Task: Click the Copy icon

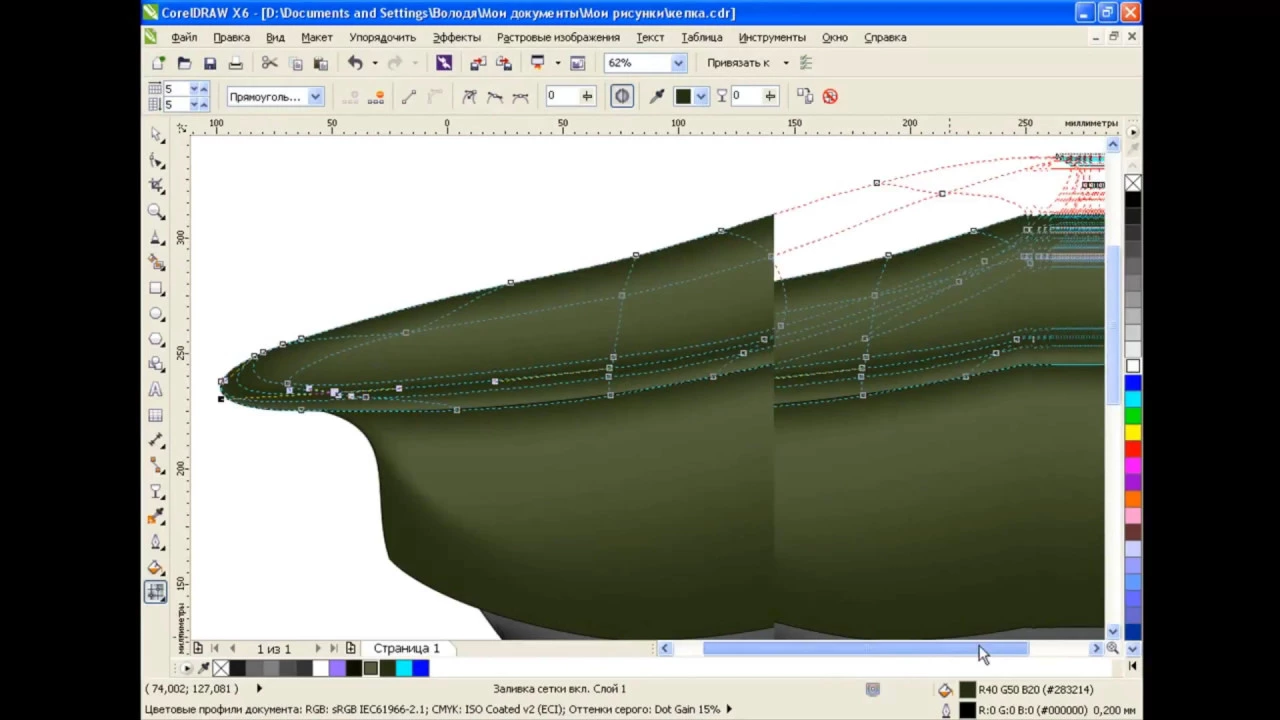Action: pos(295,63)
